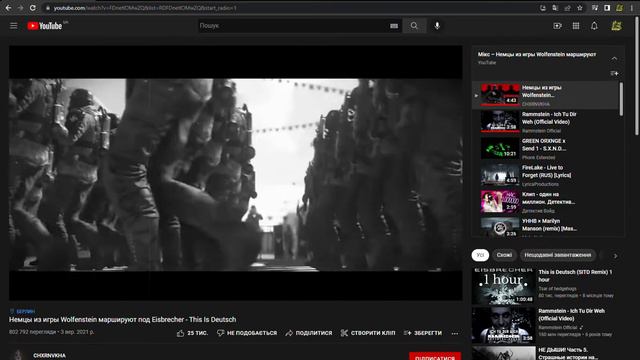Click the Мікс playlist title text
This screenshot has width=640, height=360.
coord(537,54)
